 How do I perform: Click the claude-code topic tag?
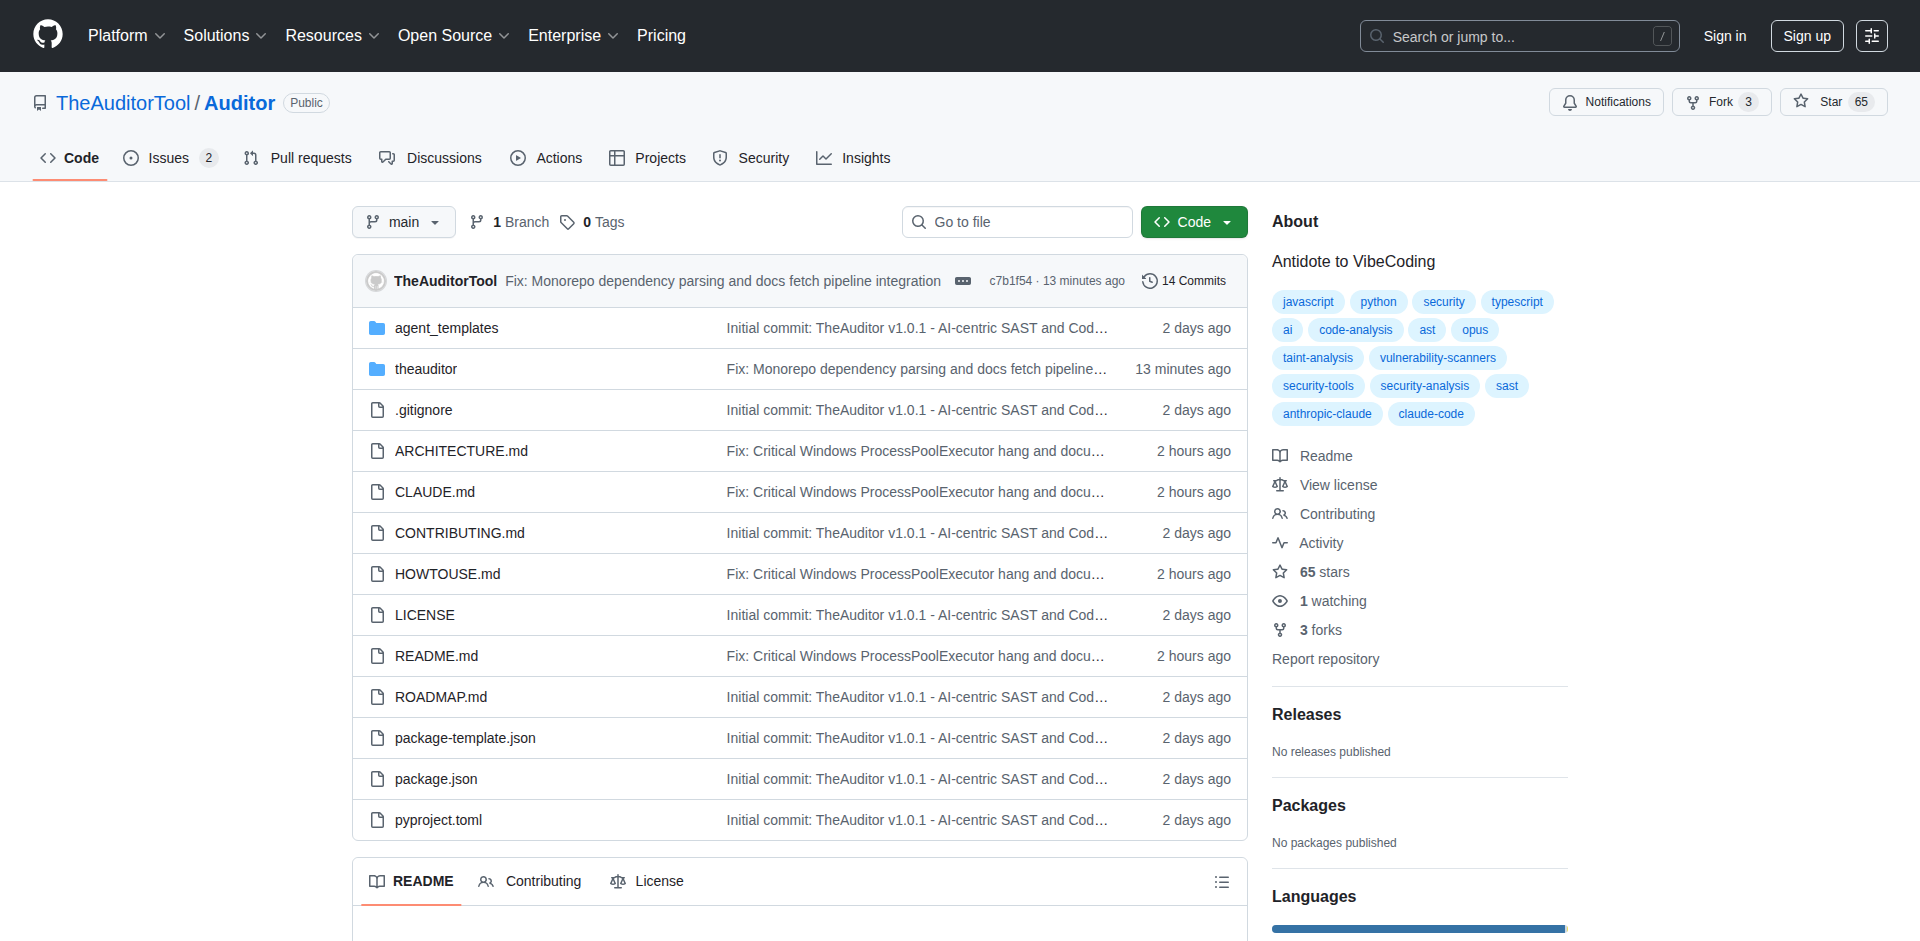(x=1431, y=414)
